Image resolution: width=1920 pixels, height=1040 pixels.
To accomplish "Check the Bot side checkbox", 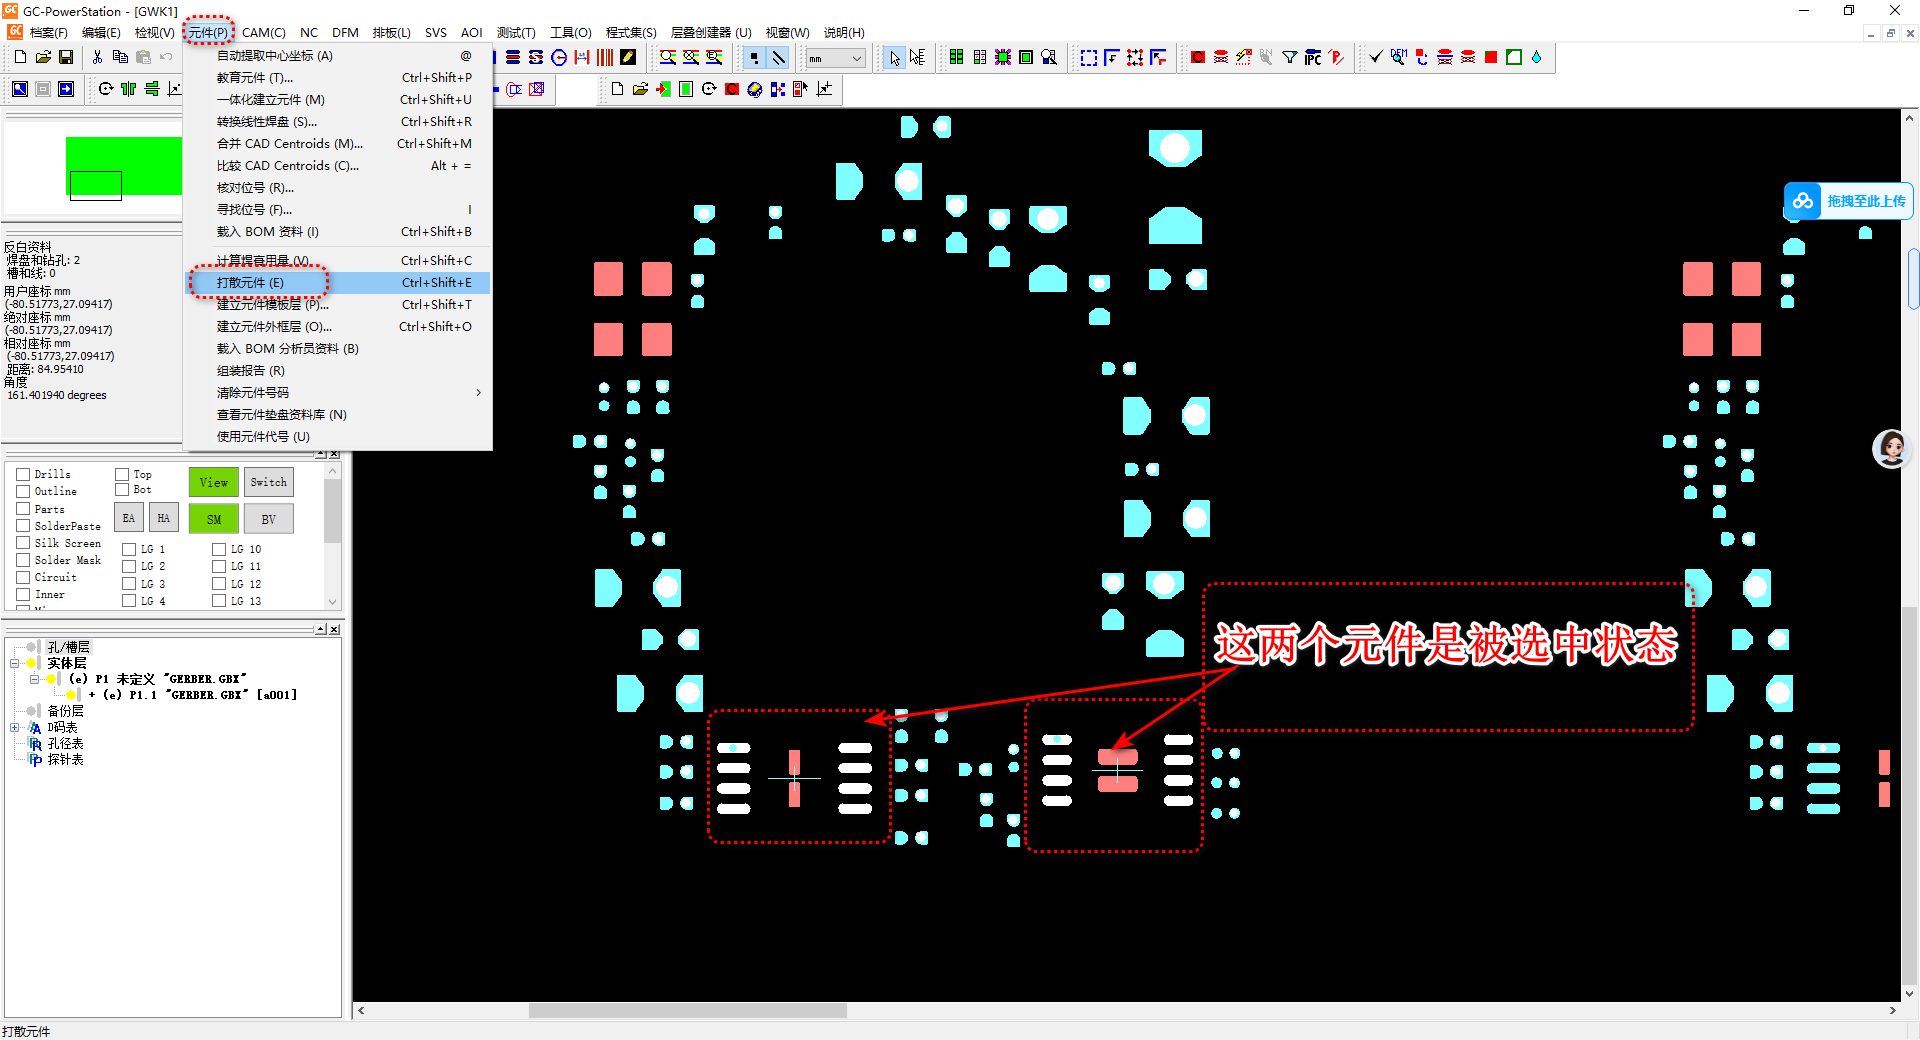I will pyautogui.click(x=122, y=489).
